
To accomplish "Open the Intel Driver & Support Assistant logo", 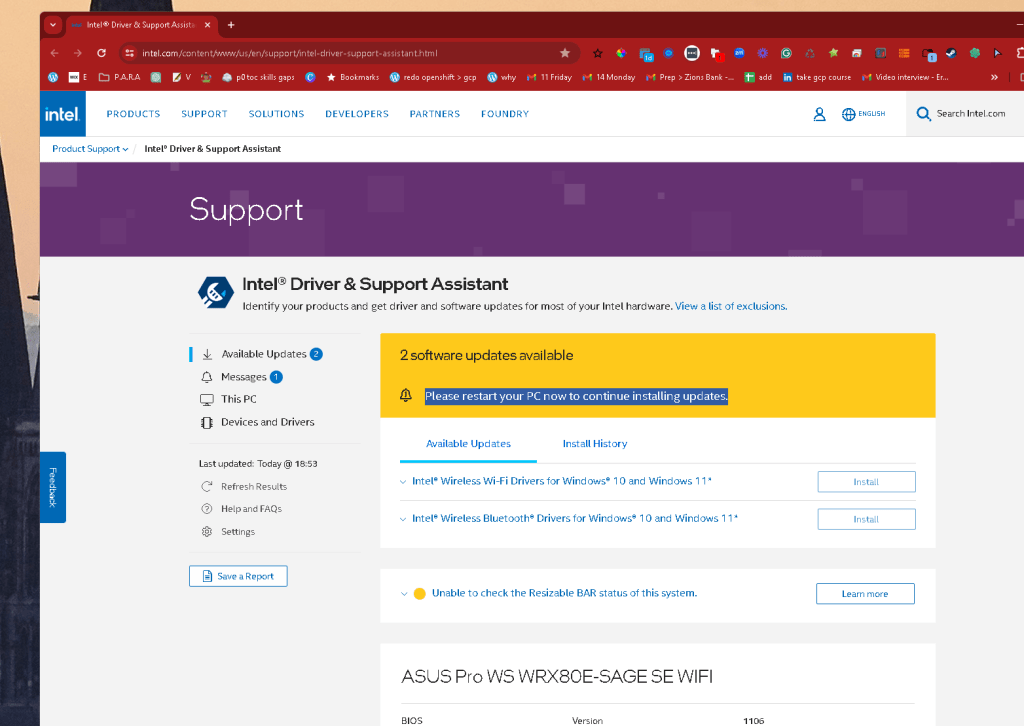I will pyautogui.click(x=216, y=292).
